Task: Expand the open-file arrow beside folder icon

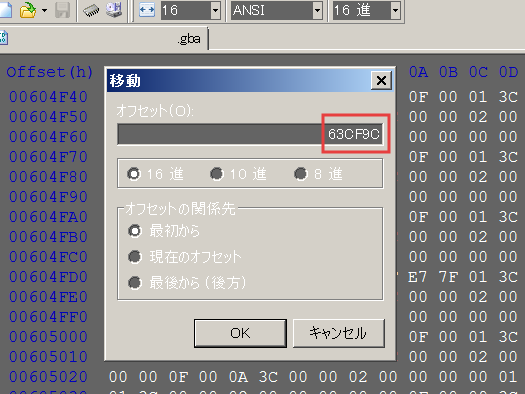Action: (x=44, y=10)
